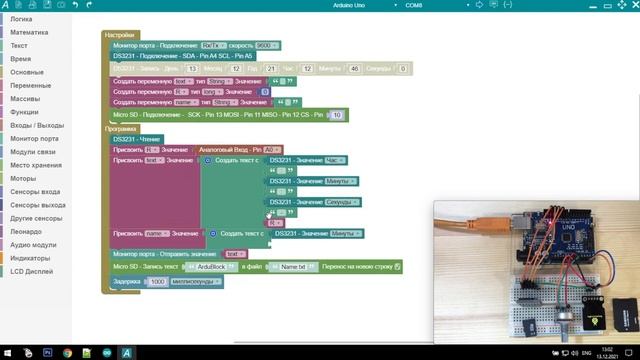Choose the Сенсоры выхода category
The image size is (640, 360).
(x=38, y=205)
